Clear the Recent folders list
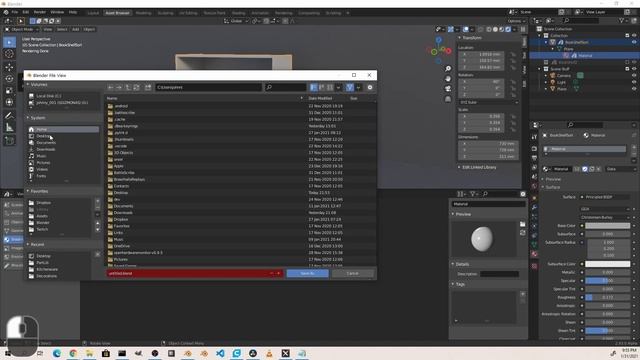This screenshot has height=360, width=640. pyautogui.click(x=98, y=255)
